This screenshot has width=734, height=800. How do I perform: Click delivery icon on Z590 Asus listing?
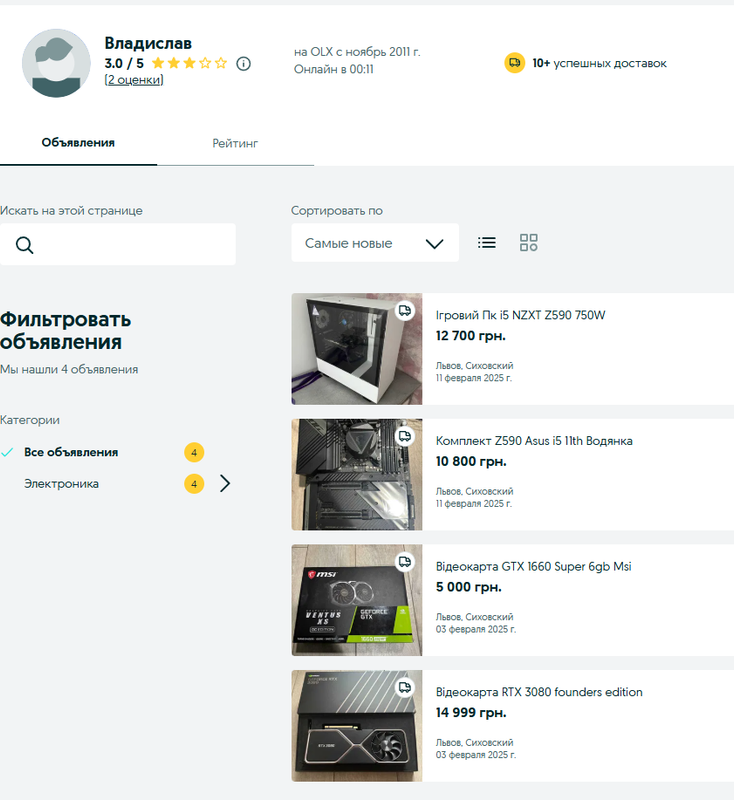405,436
